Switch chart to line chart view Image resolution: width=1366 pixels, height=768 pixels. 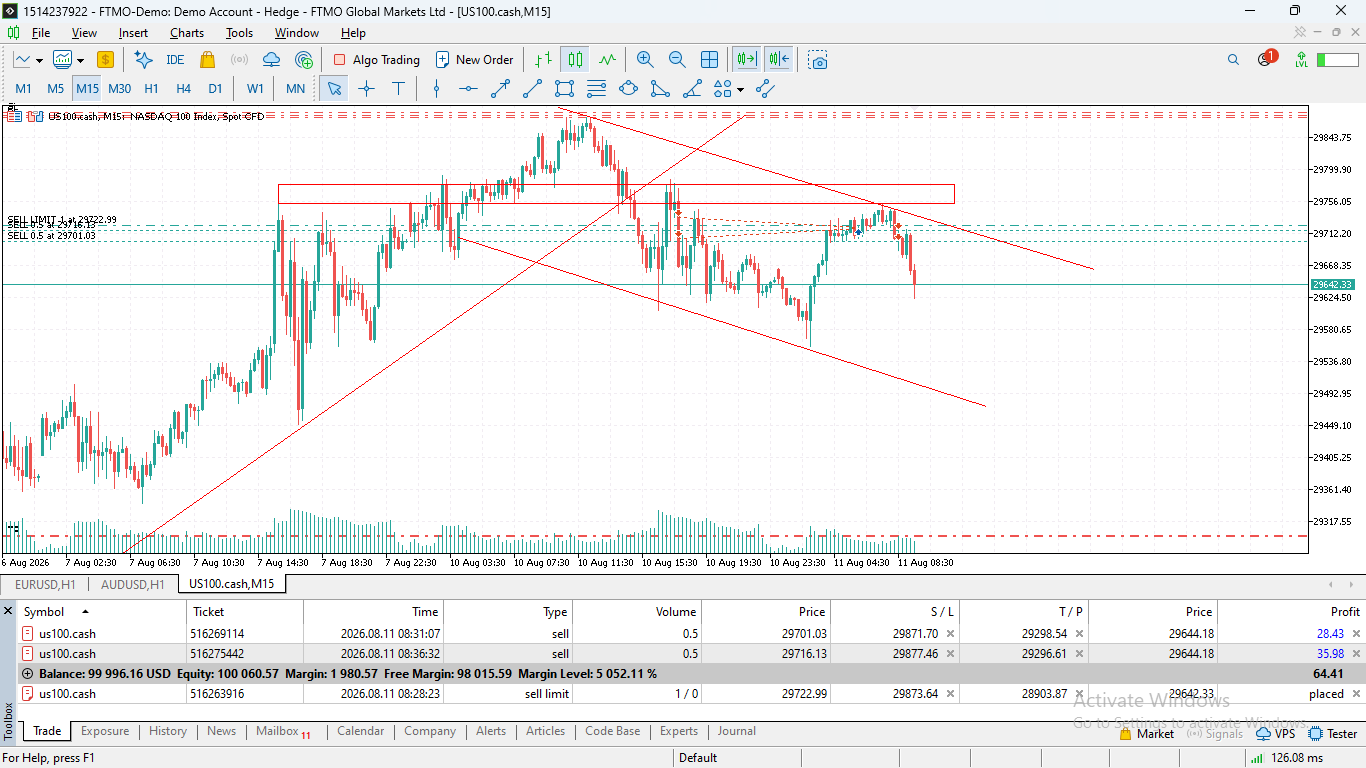click(x=606, y=60)
